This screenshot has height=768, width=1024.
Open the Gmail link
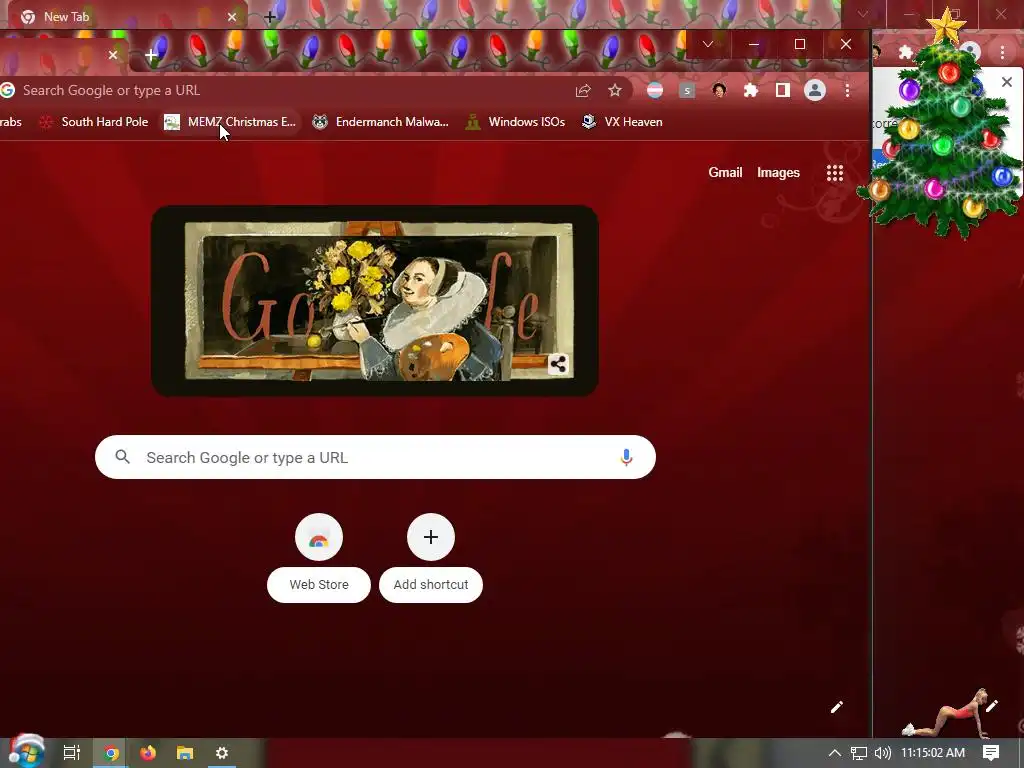tap(726, 172)
